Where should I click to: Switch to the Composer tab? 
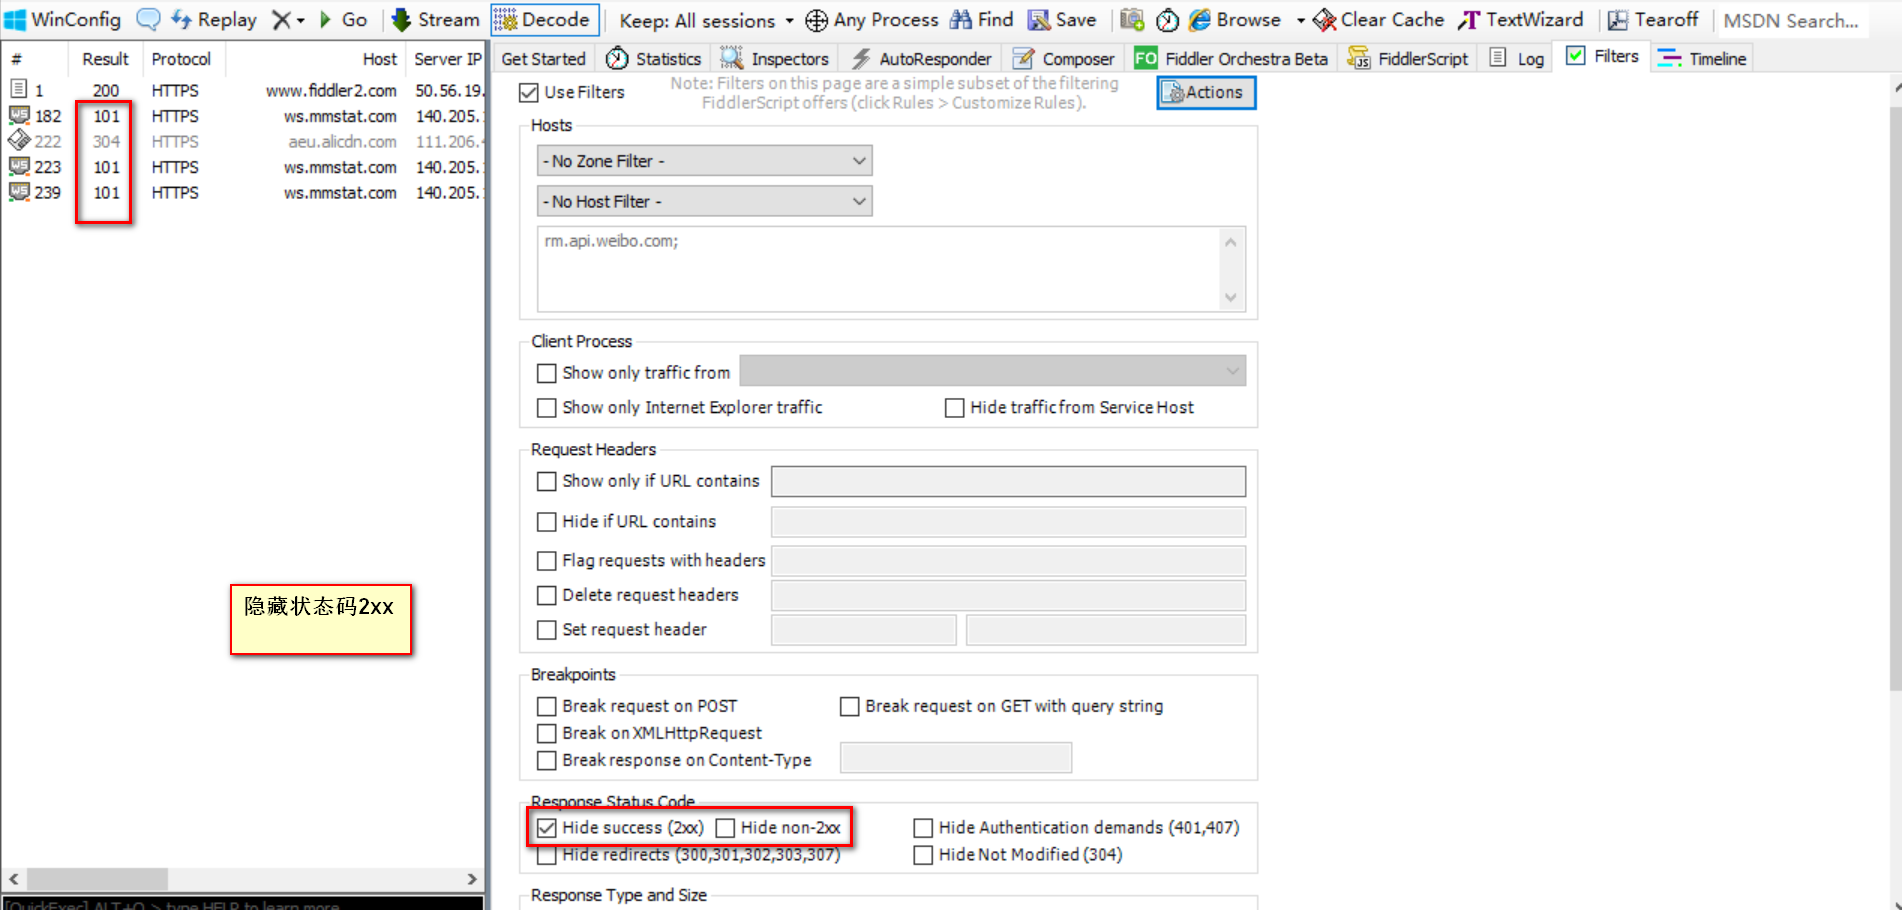[x=1063, y=59]
